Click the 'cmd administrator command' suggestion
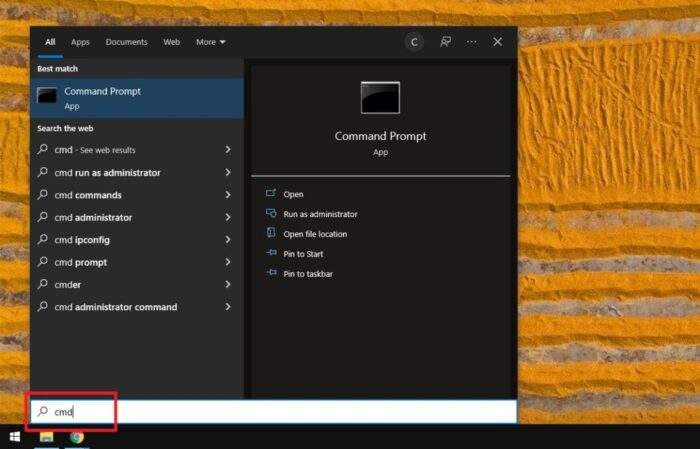Image resolution: width=700 pixels, height=449 pixels. (x=137, y=307)
